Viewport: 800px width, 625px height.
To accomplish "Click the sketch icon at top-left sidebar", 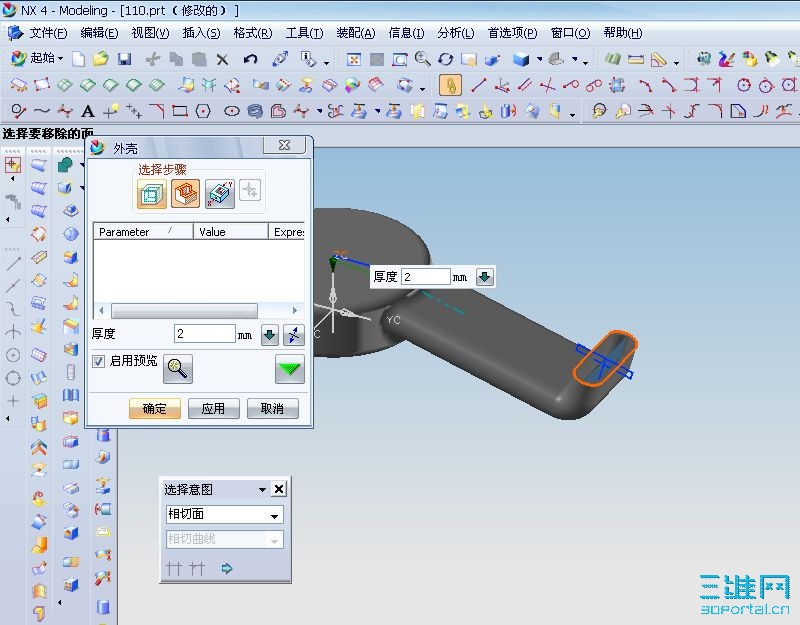I will (x=13, y=165).
